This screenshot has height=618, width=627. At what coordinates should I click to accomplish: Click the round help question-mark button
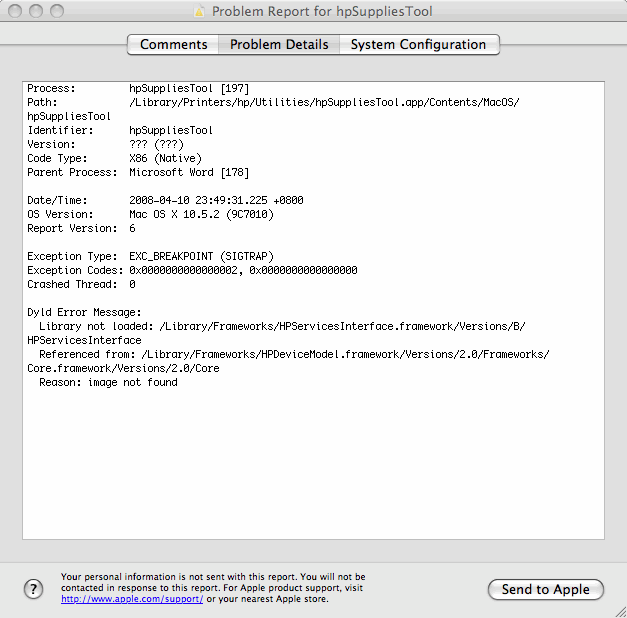[x=34, y=589]
